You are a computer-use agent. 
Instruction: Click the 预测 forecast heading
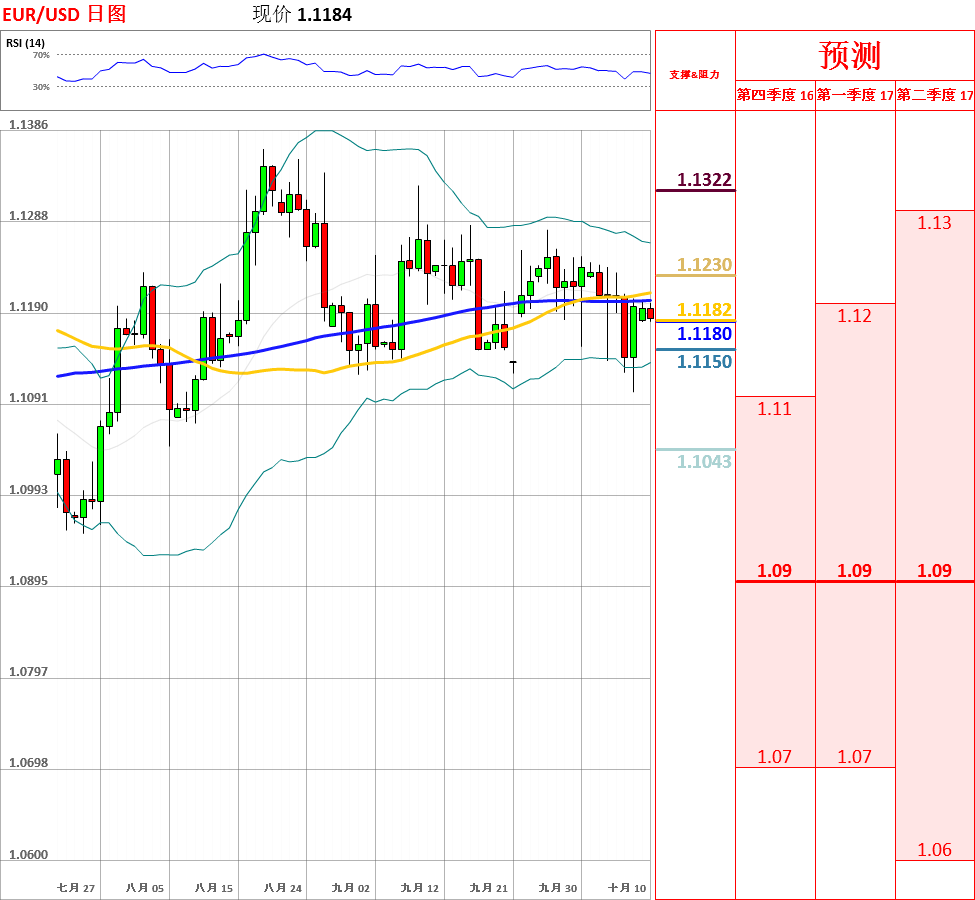[x=850, y=55]
